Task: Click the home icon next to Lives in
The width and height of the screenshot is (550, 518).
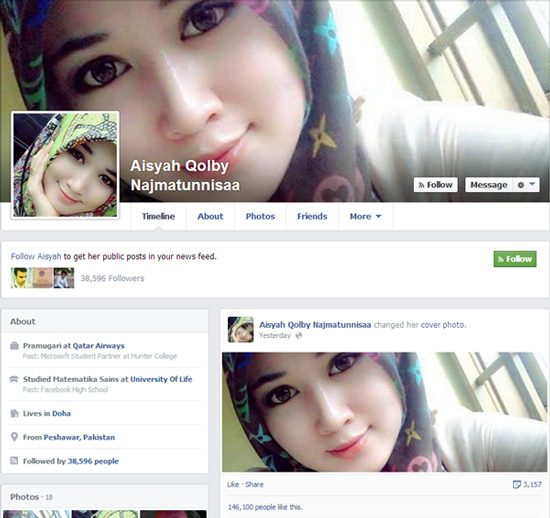Action: click(x=14, y=413)
